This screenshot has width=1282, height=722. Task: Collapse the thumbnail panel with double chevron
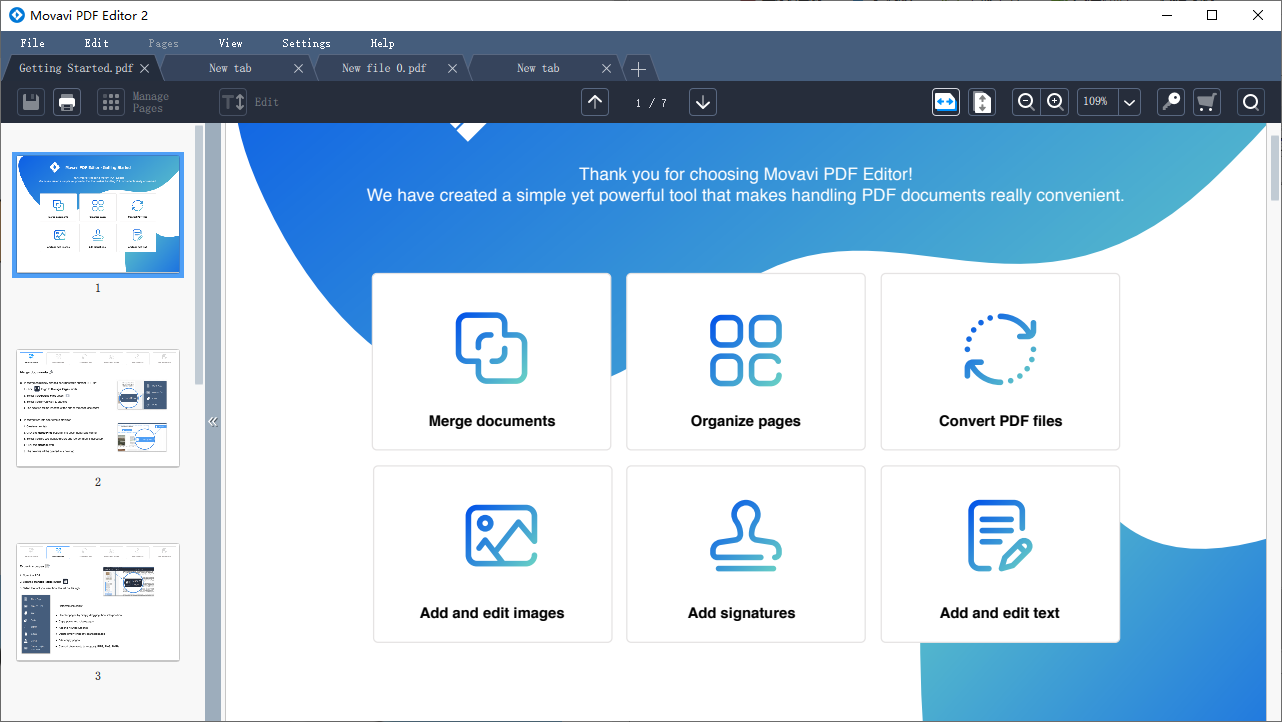point(212,422)
